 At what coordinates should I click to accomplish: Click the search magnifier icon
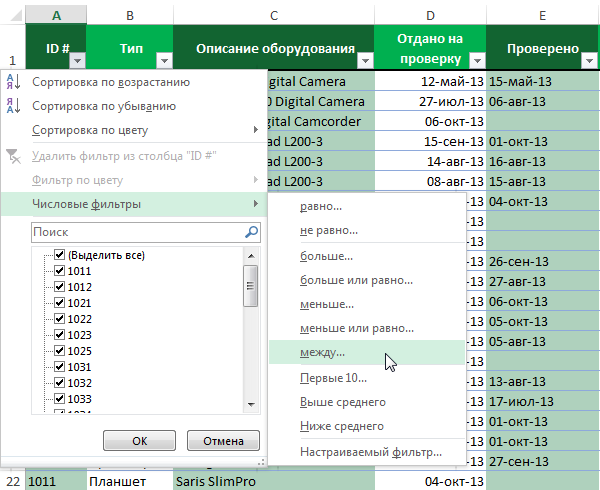coord(251,232)
